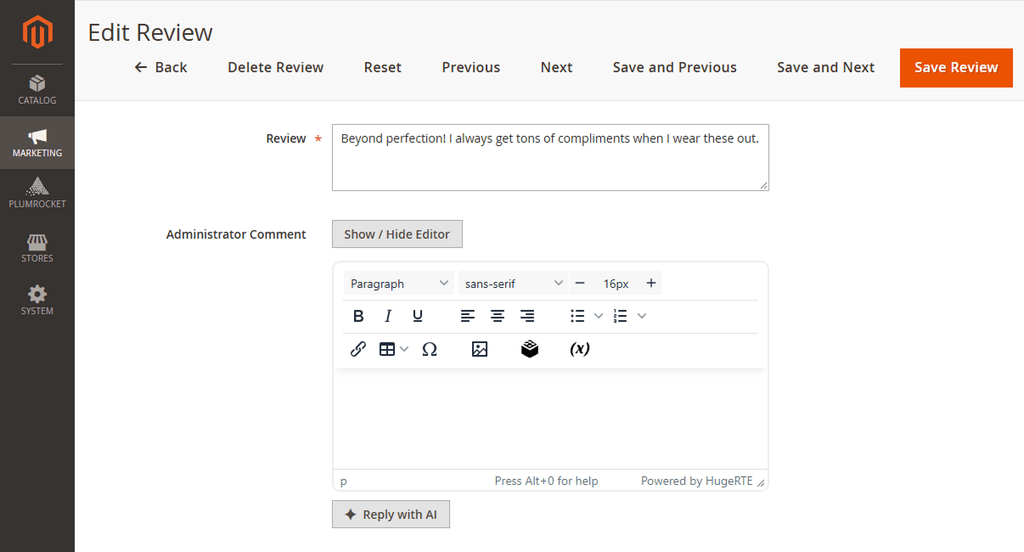Image resolution: width=1024 pixels, height=552 pixels.
Task: Click inside the Review text area
Action: click(x=551, y=157)
